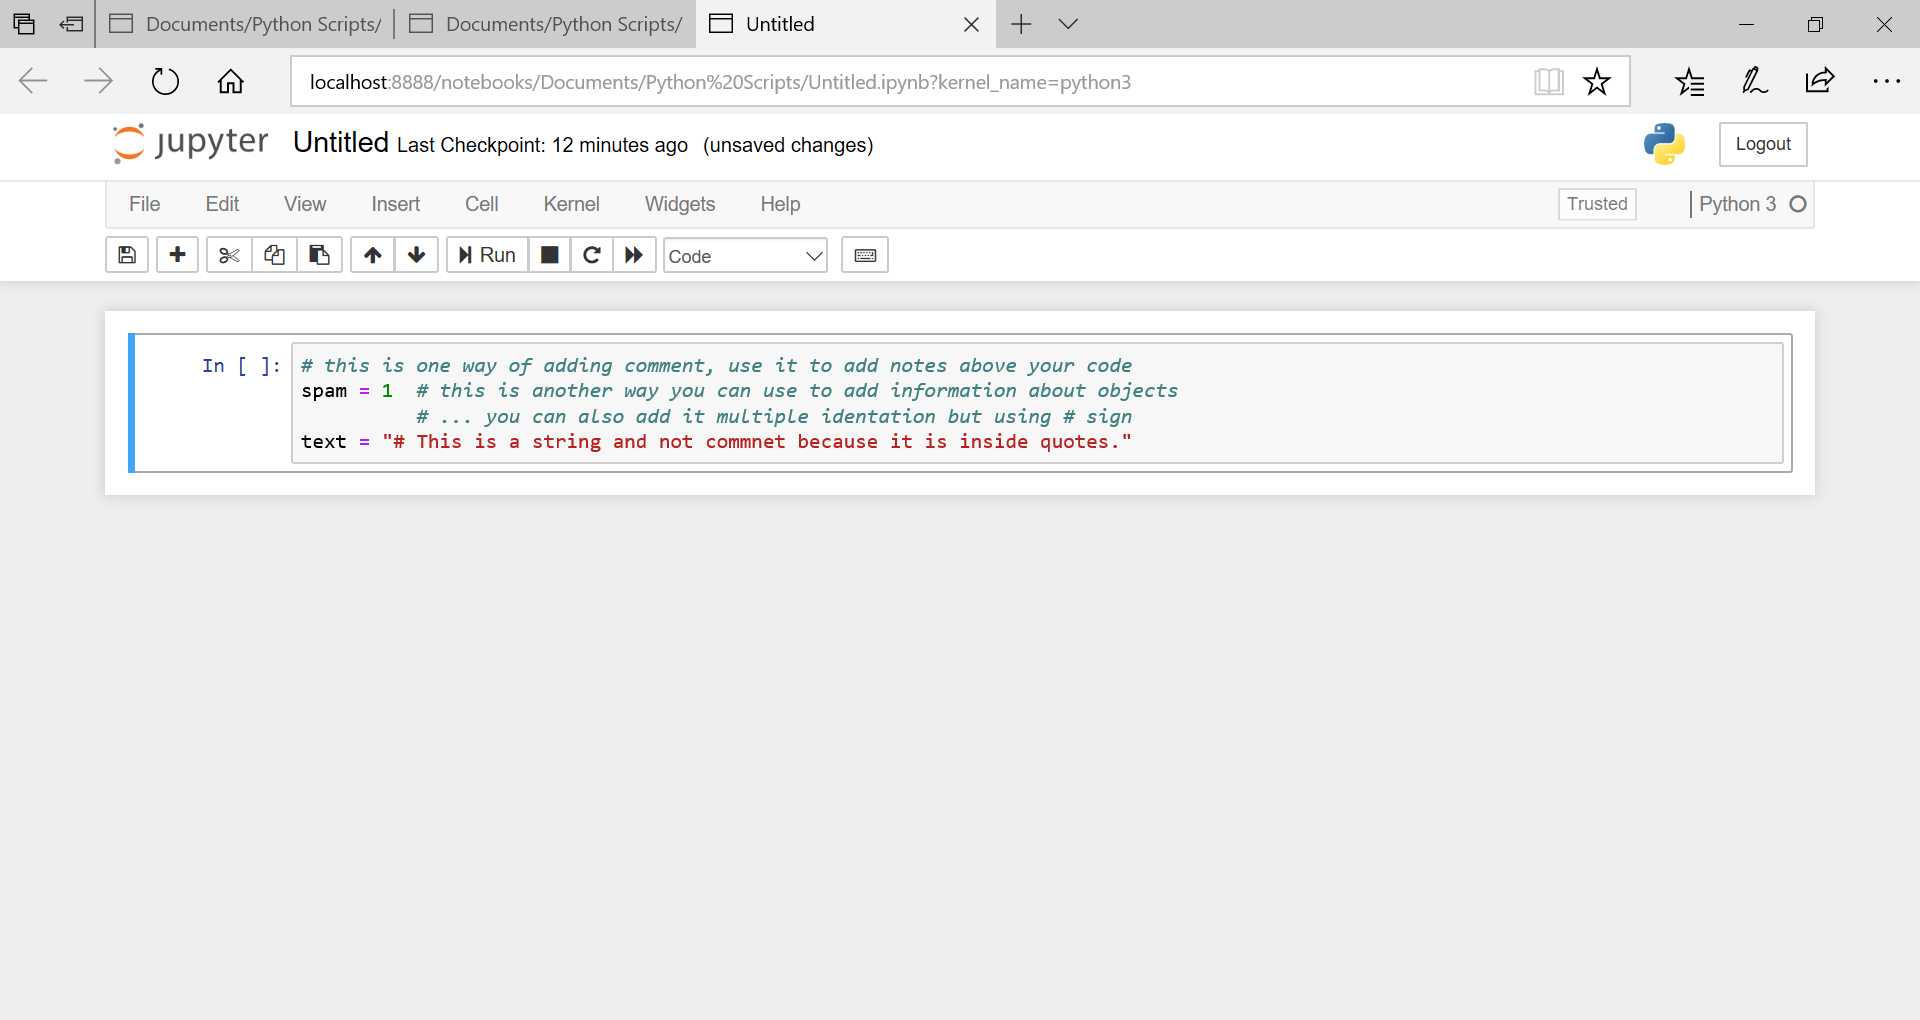Paste a cell with the paste icon
The image size is (1920, 1020).
(x=319, y=255)
